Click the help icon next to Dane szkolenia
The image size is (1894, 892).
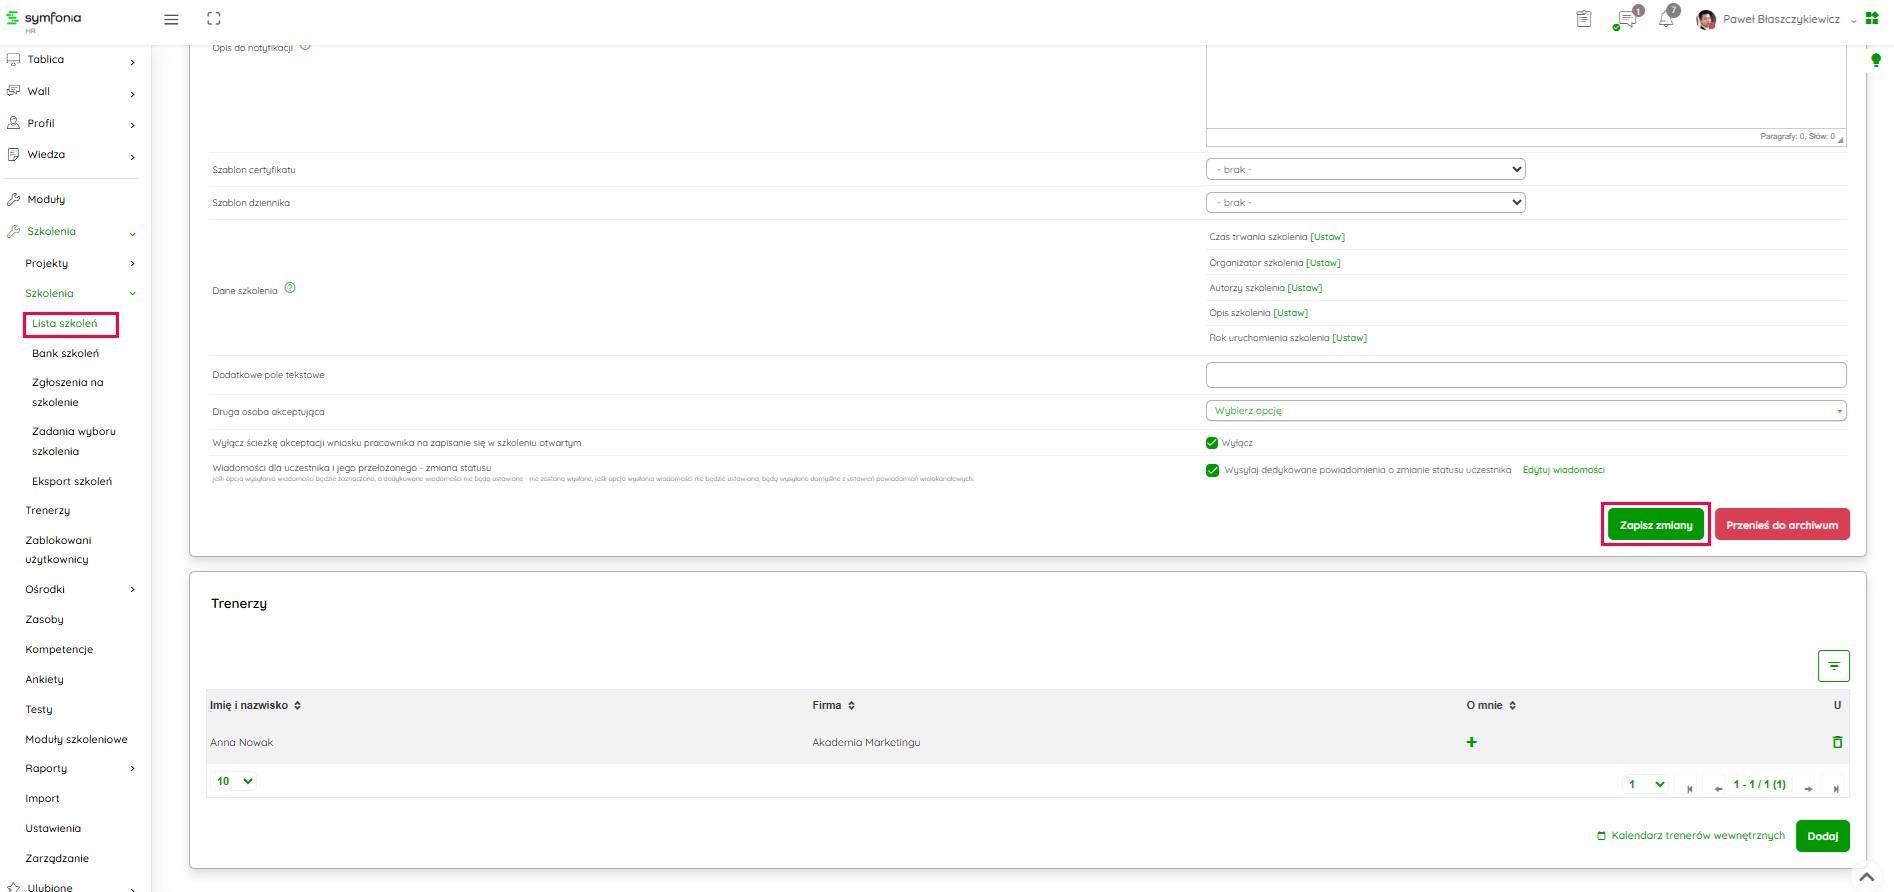290,288
